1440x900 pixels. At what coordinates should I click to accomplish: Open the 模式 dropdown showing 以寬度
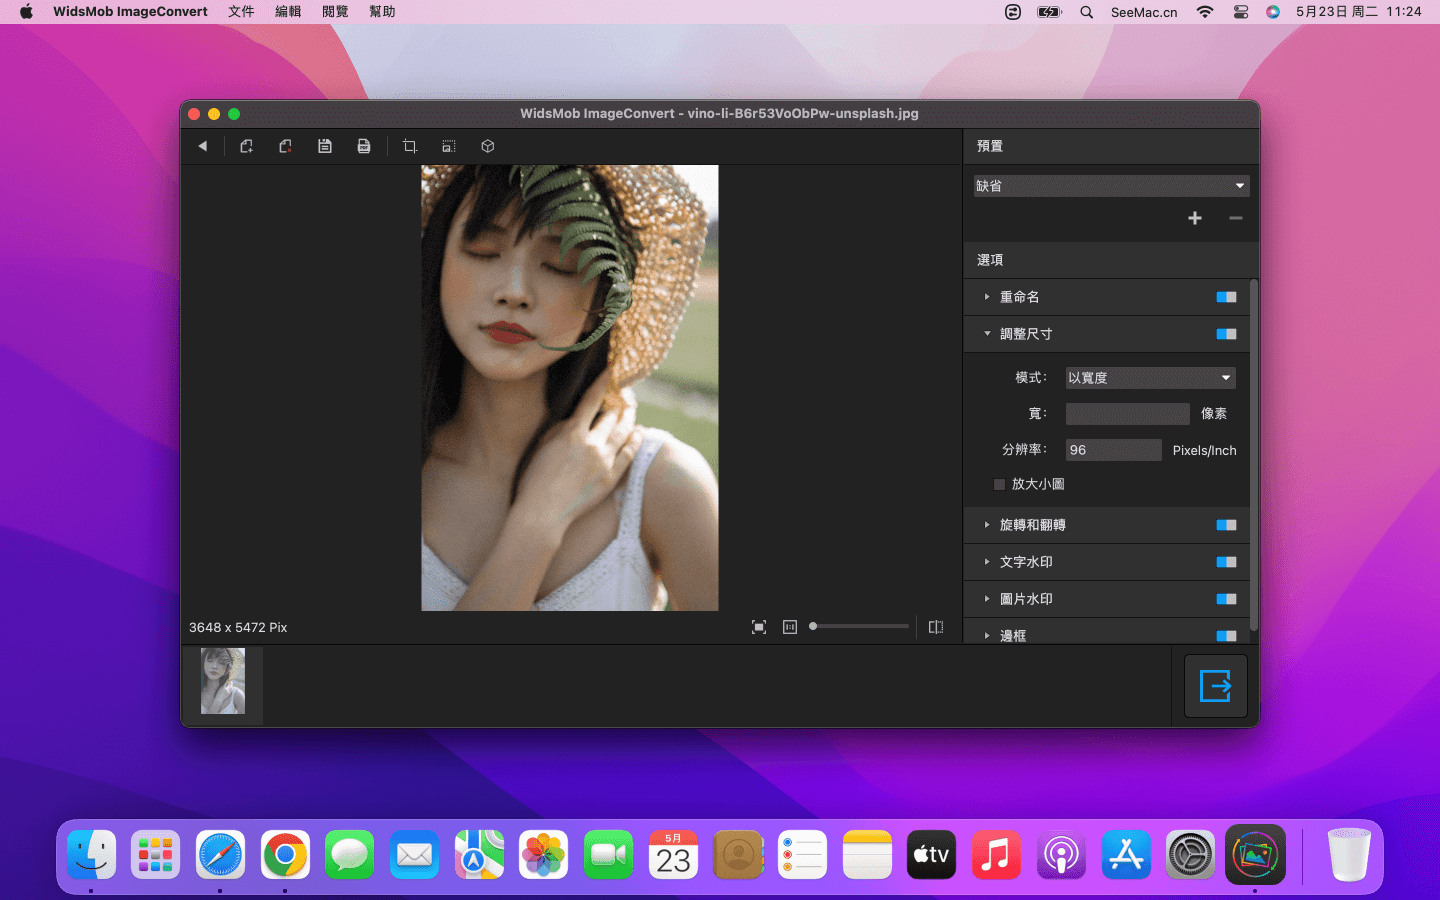(1150, 378)
